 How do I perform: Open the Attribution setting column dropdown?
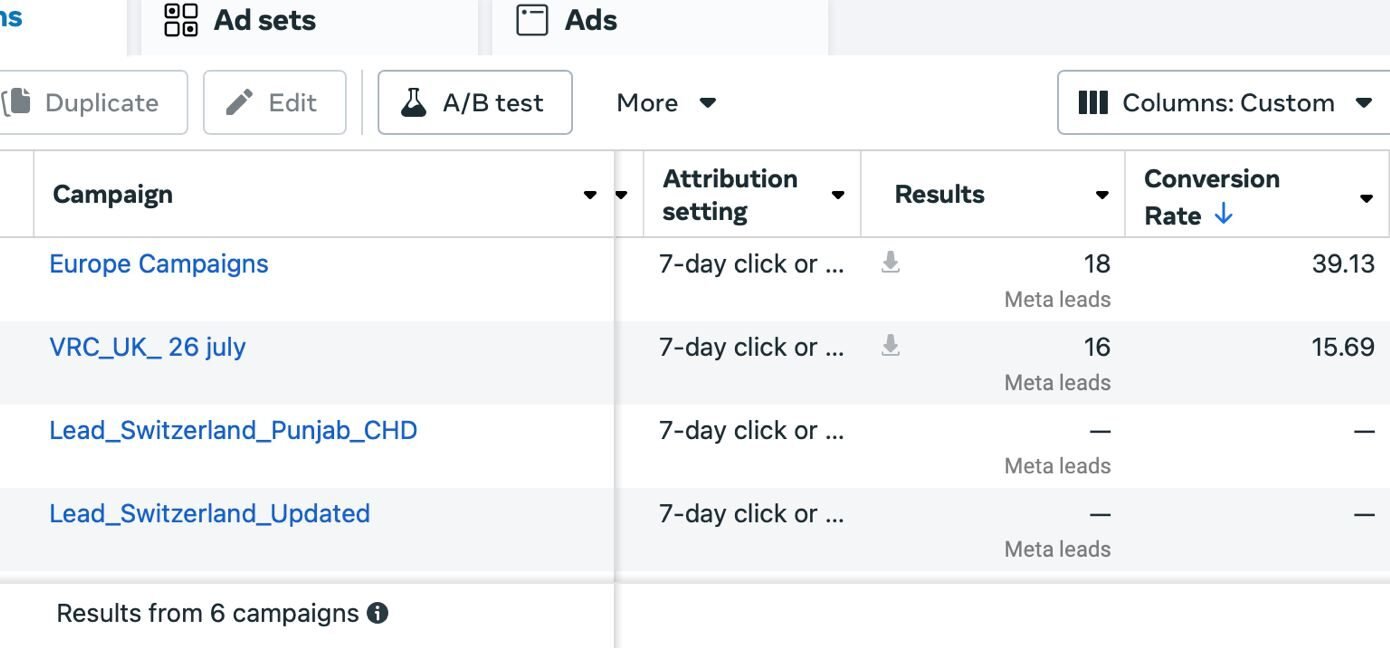click(838, 195)
